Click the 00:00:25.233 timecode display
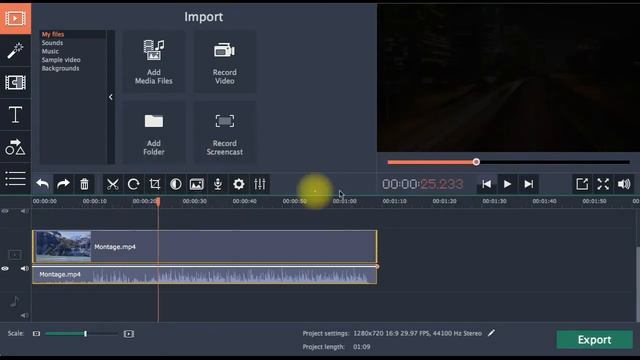This screenshot has width=640, height=360. [423, 184]
